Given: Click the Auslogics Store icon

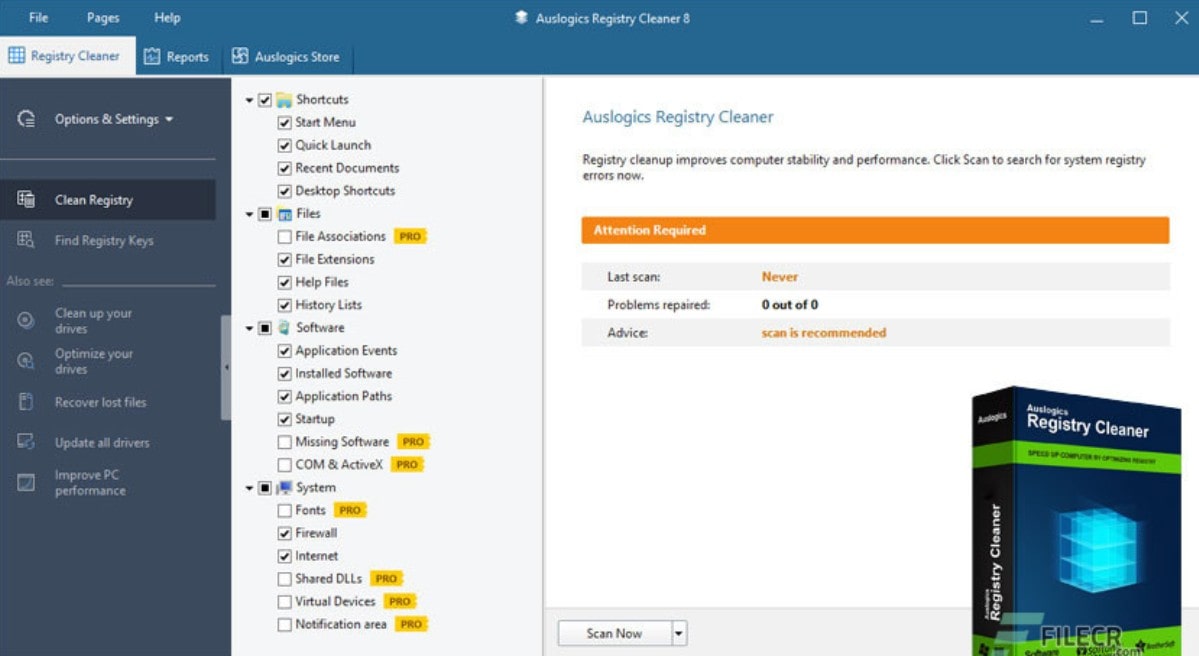Looking at the screenshot, I should coord(238,56).
